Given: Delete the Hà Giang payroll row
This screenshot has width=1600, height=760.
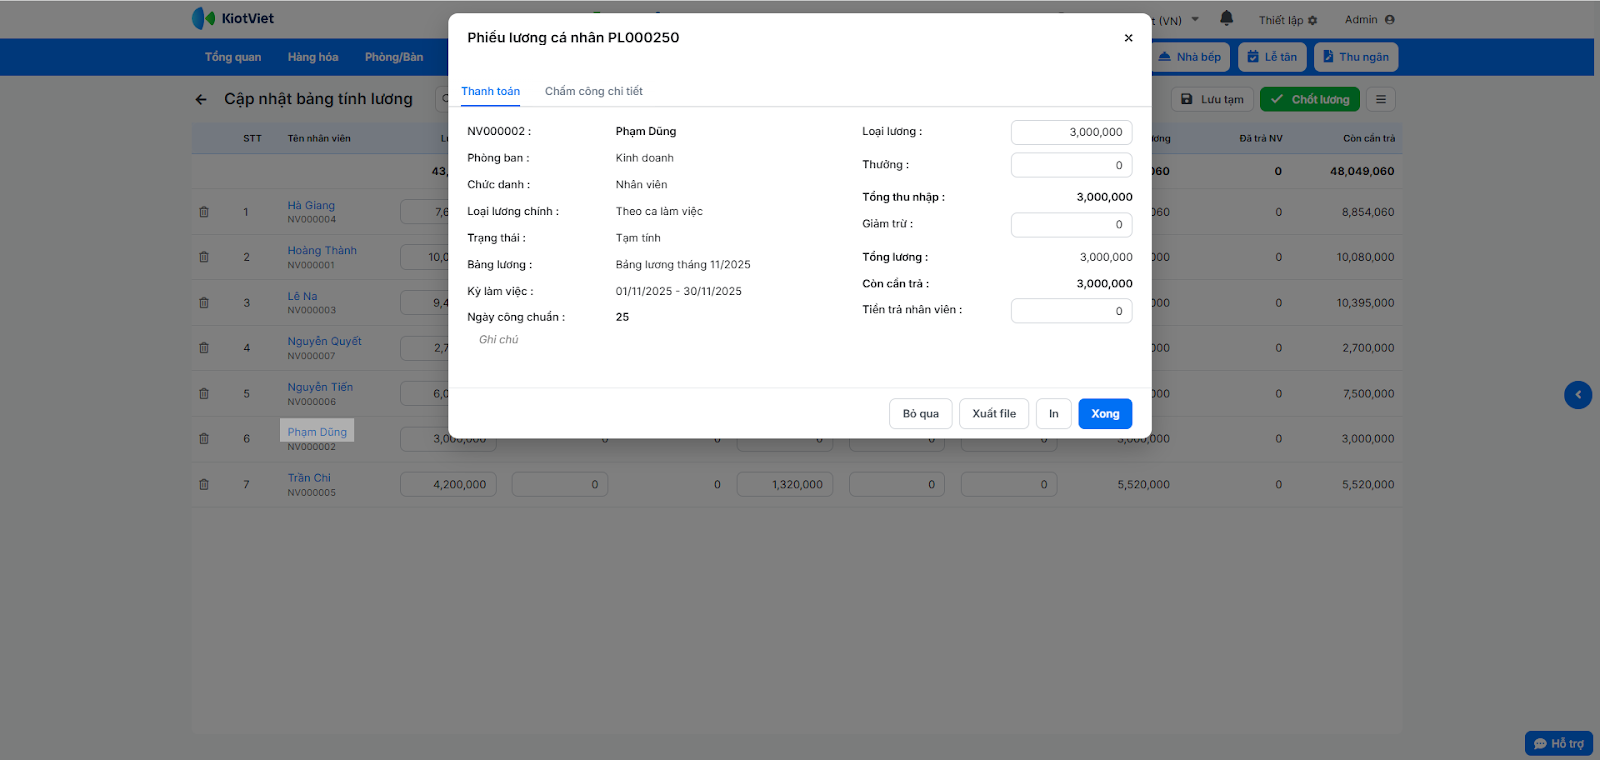Looking at the screenshot, I should (x=204, y=212).
